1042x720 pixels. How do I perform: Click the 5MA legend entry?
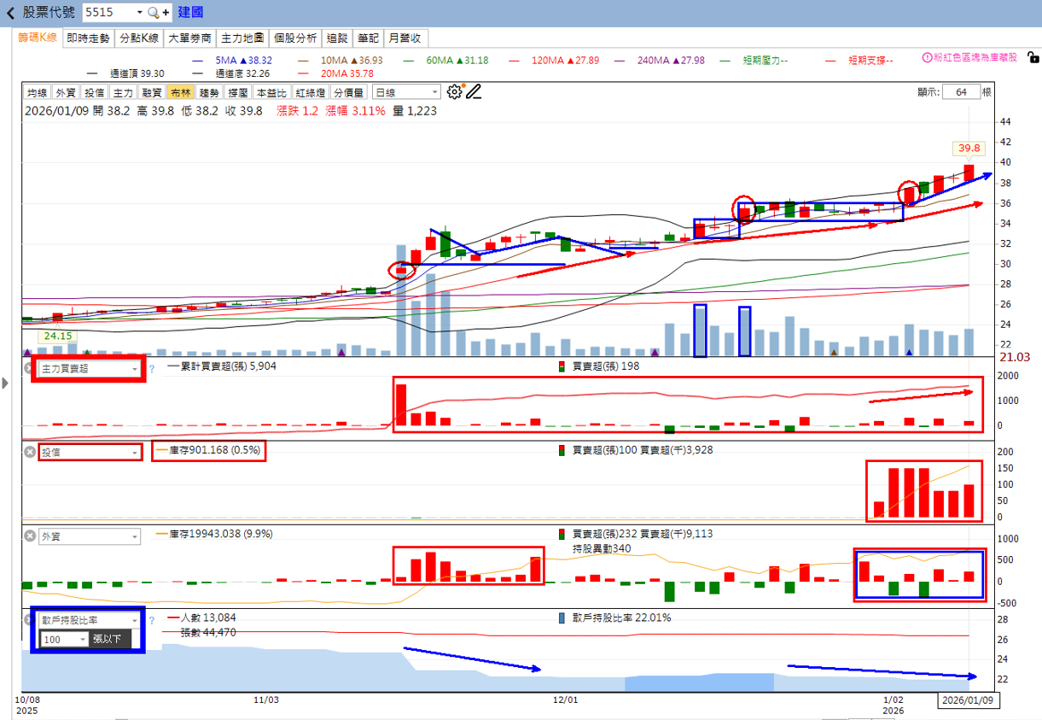[232, 60]
